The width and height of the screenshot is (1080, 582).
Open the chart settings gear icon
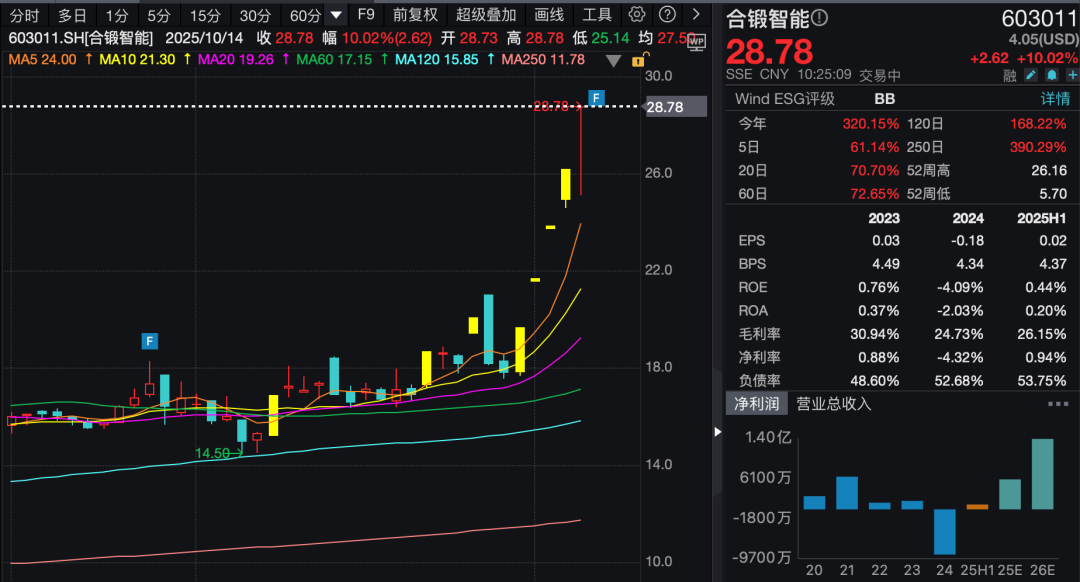coord(638,15)
